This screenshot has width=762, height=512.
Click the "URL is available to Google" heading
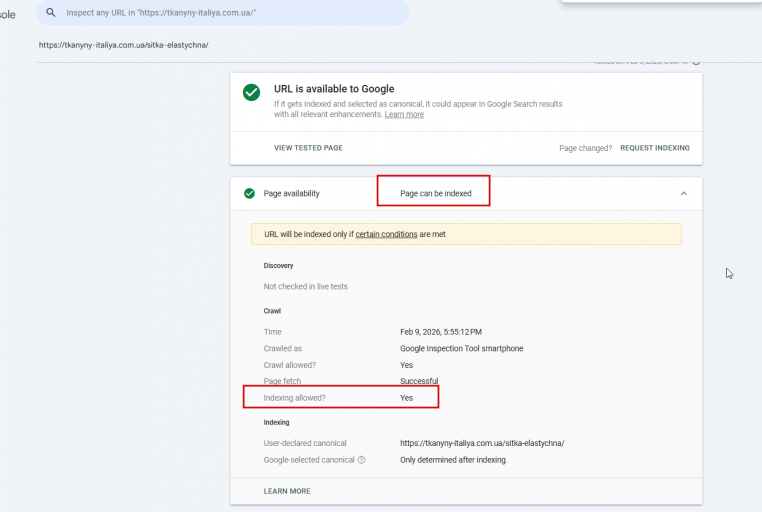pos(334,89)
